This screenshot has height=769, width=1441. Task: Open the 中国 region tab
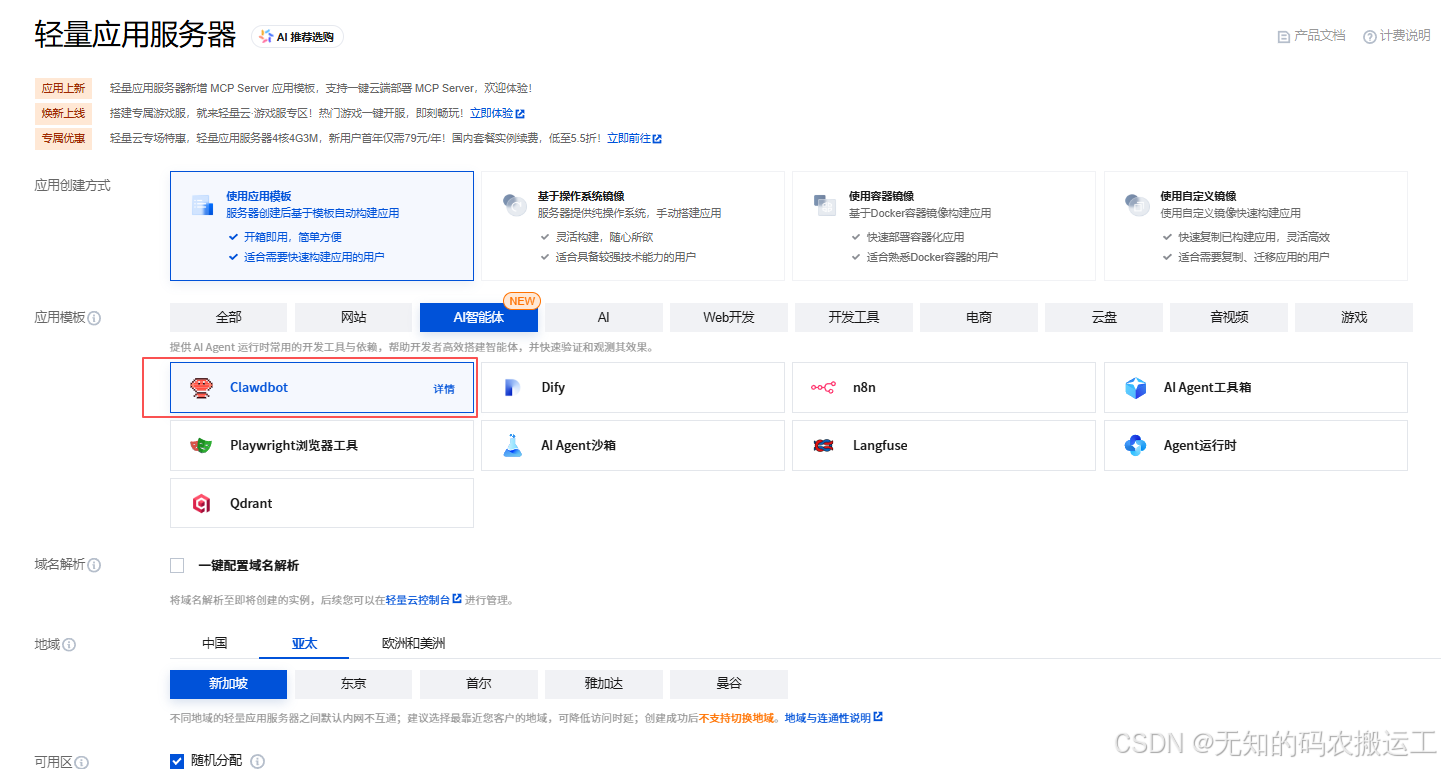pyautogui.click(x=214, y=643)
